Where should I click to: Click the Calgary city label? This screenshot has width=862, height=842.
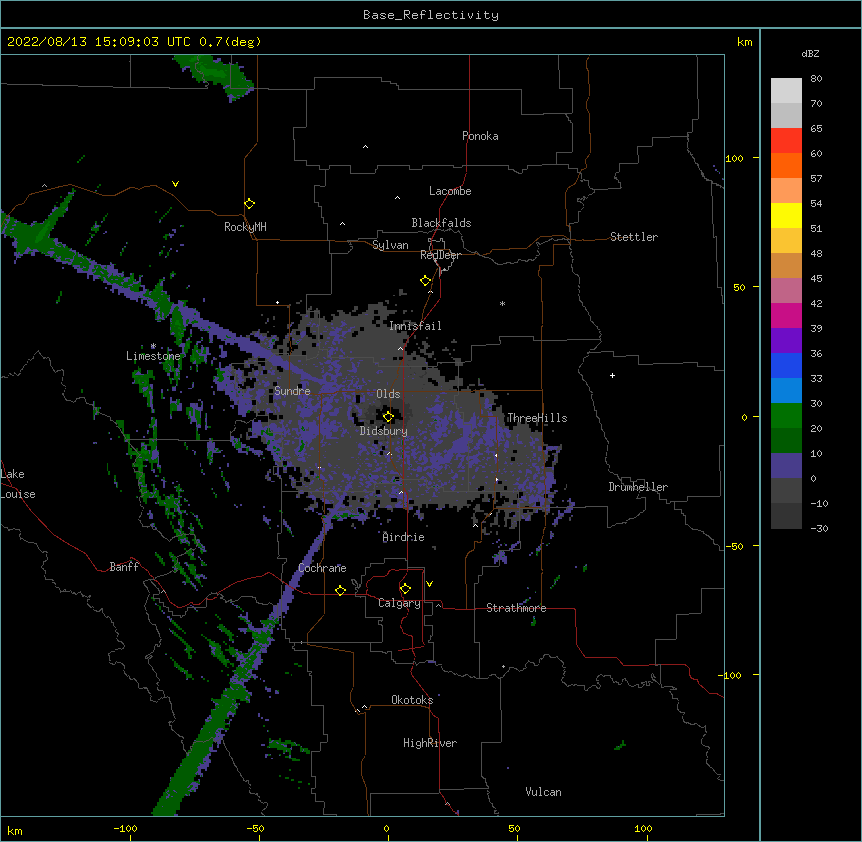pos(399,603)
